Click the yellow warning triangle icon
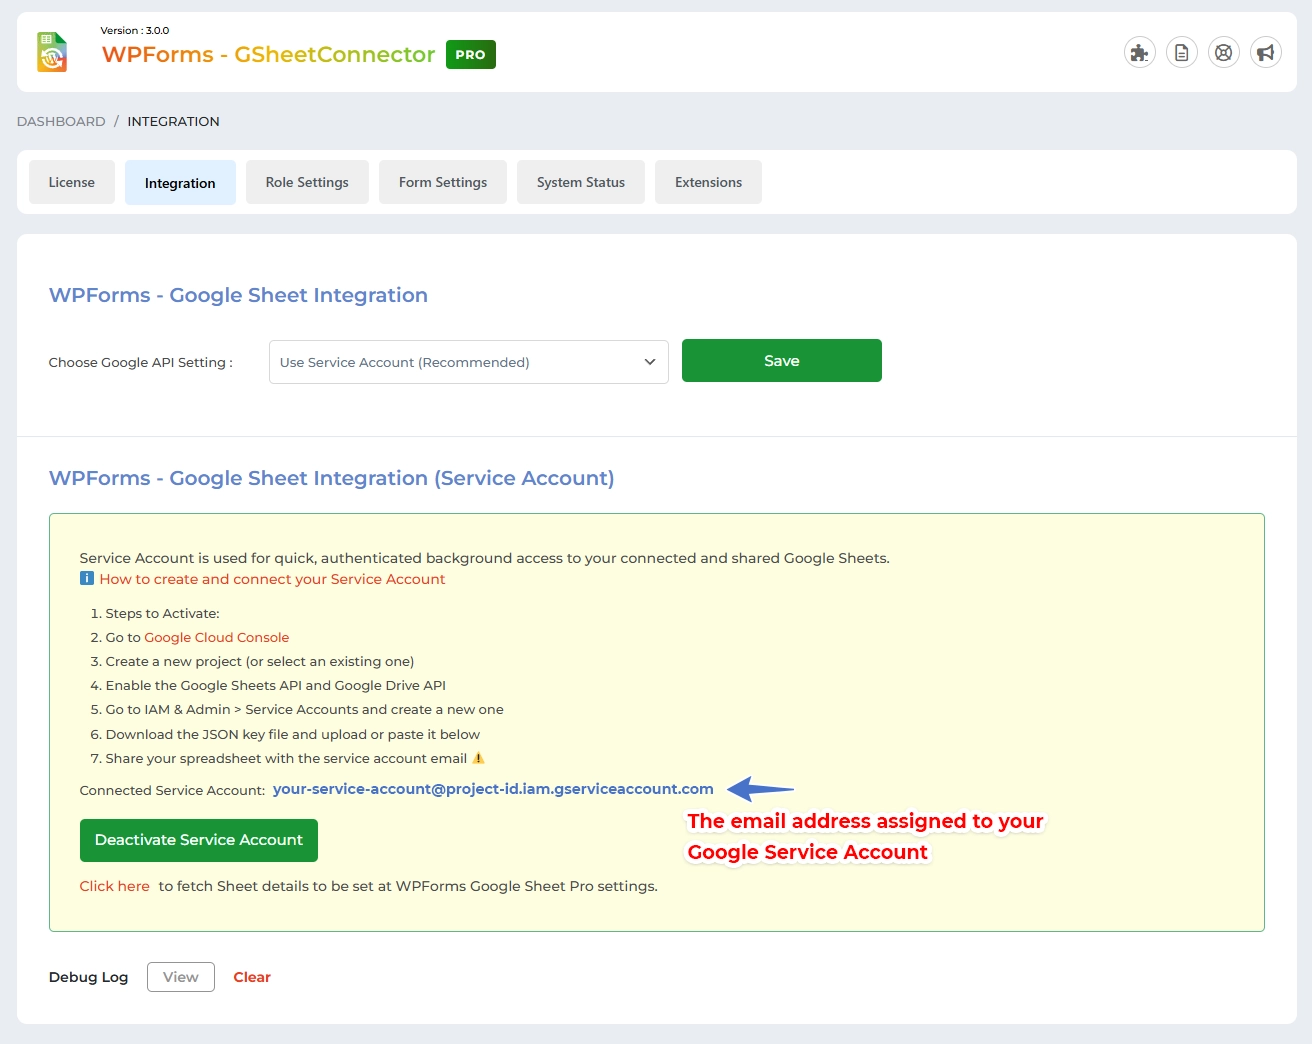 pos(478,758)
